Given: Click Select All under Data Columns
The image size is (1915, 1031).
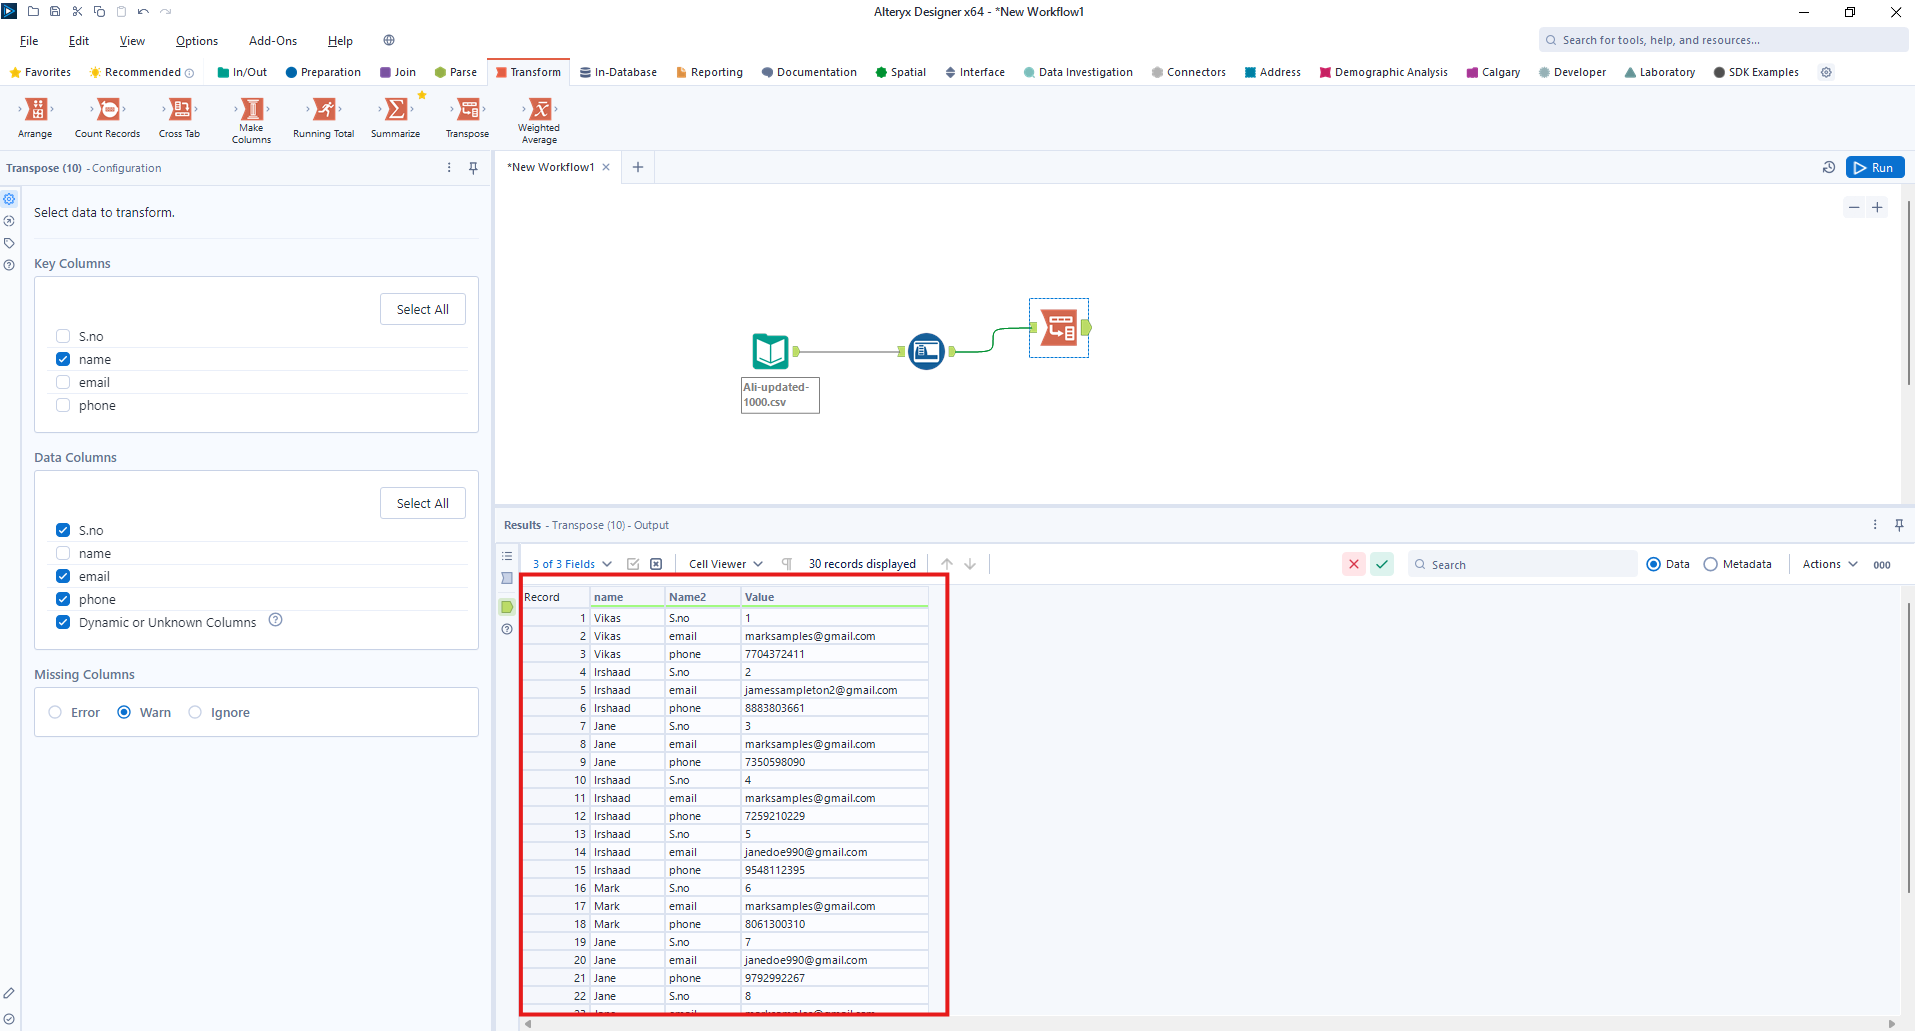Looking at the screenshot, I should (x=422, y=504).
